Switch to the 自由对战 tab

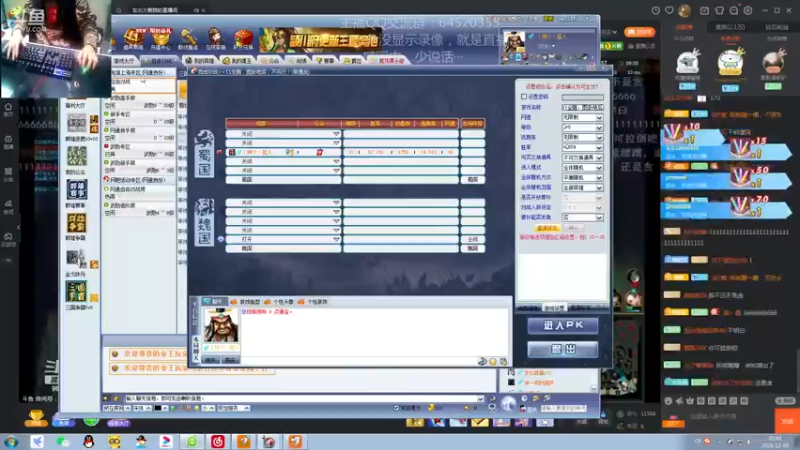pos(158,61)
